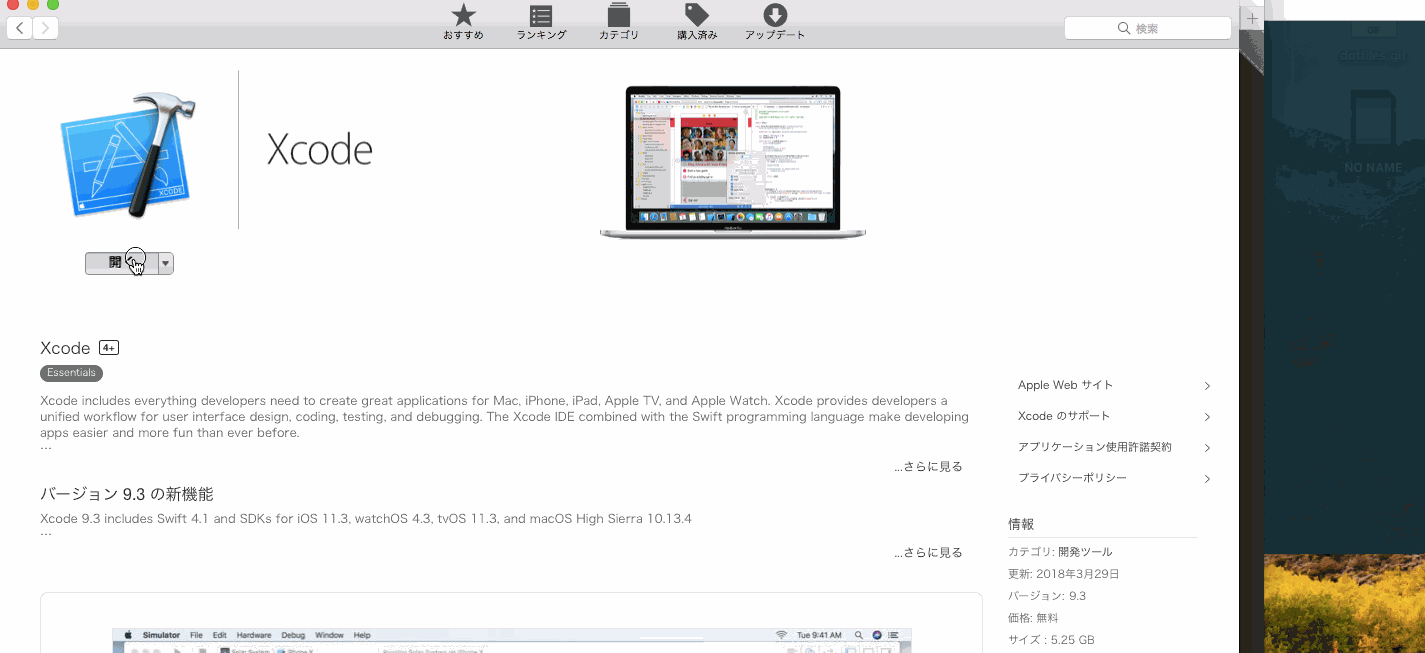Click the '情報' section heading
This screenshot has height=653, width=1425.
point(1021,524)
